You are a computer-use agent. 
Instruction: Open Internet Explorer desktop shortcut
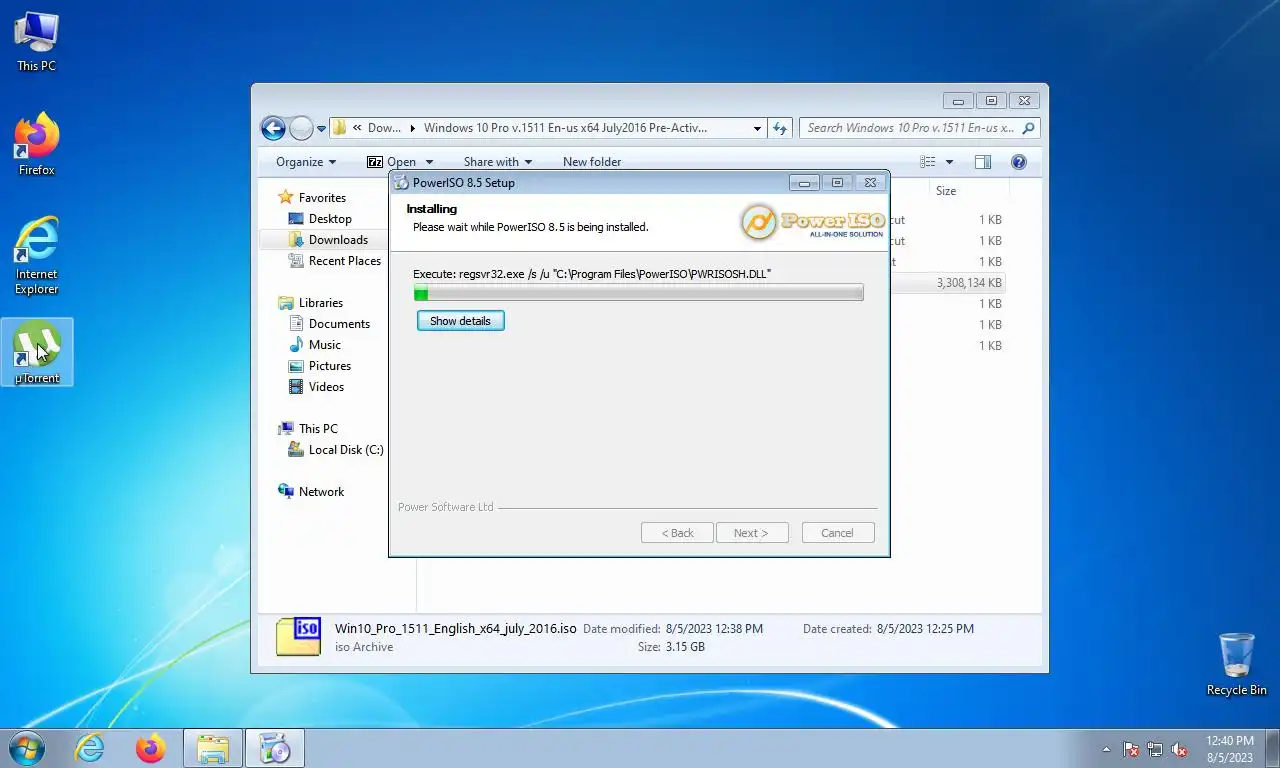(36, 256)
